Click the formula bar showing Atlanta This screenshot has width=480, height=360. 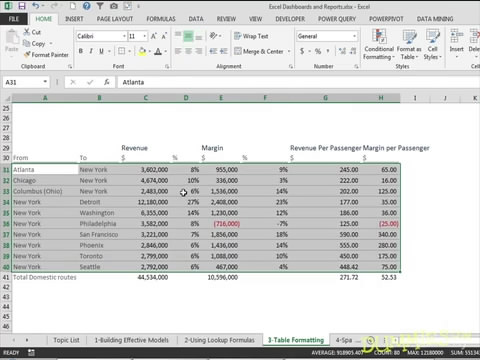point(299,82)
